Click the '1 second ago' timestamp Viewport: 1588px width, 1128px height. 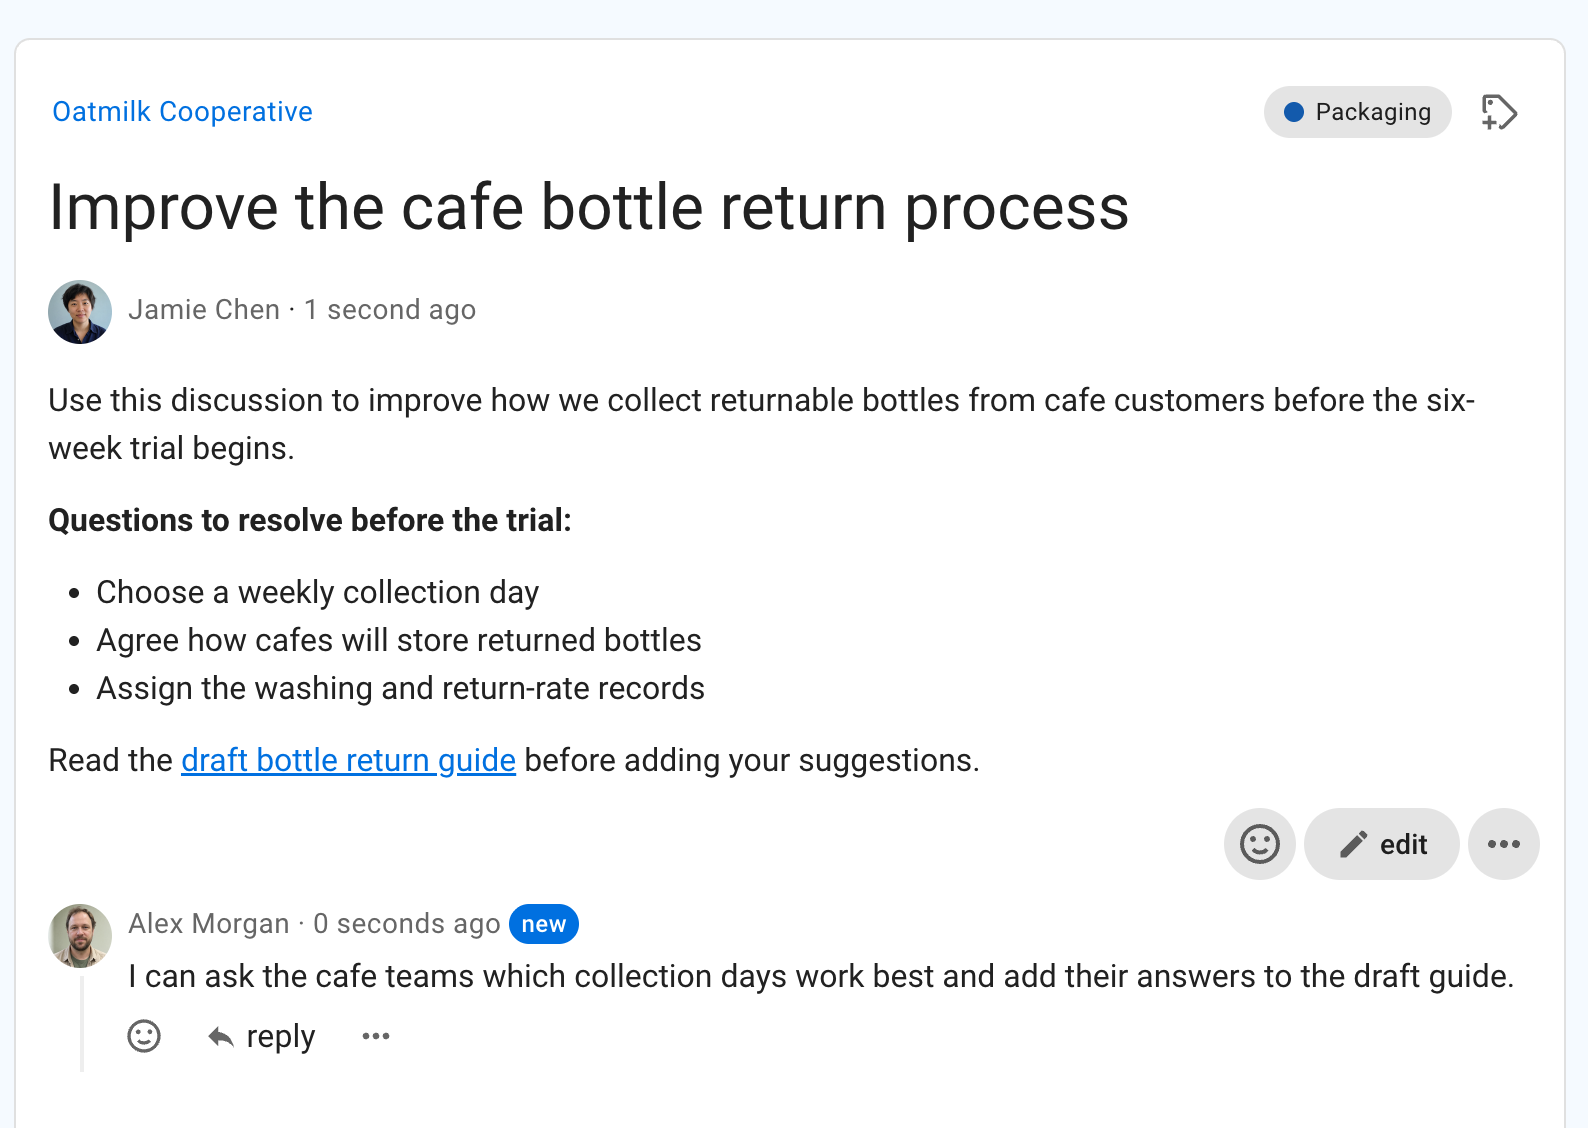(390, 310)
